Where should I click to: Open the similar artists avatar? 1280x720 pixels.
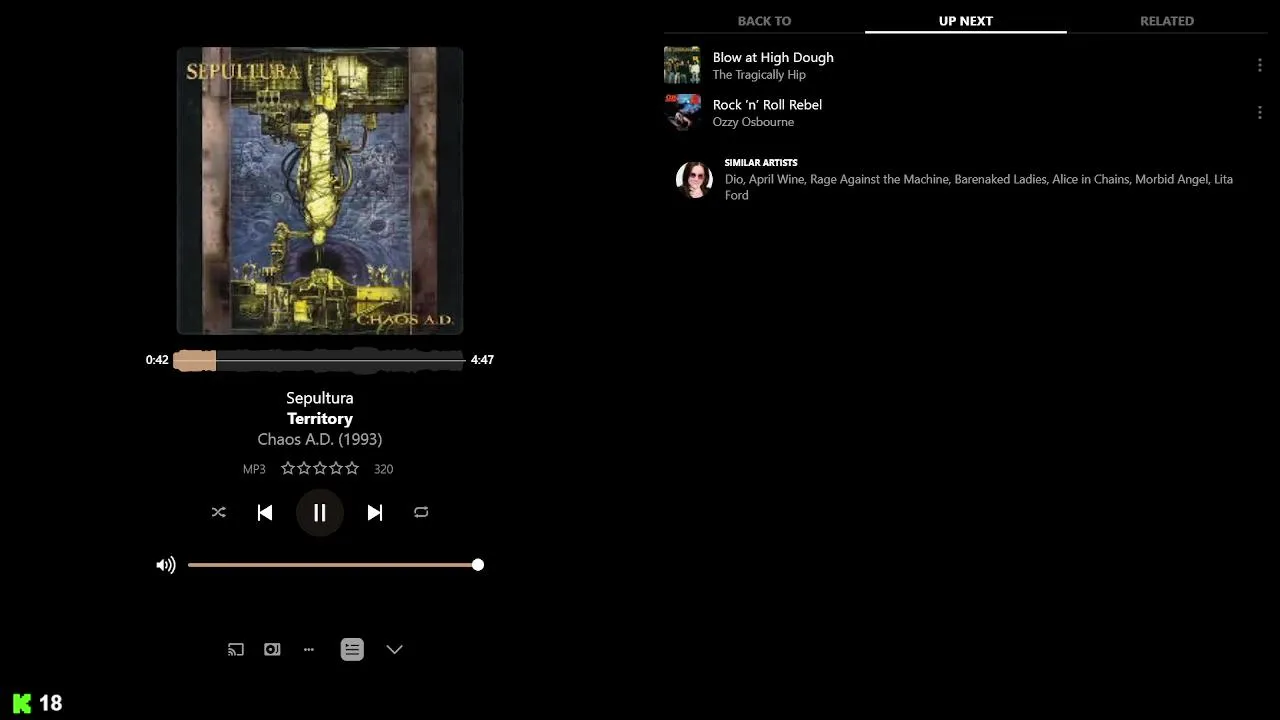(x=694, y=179)
